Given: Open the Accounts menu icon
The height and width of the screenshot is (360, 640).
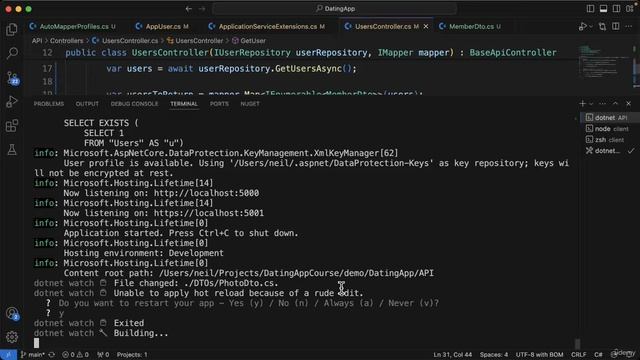Looking at the screenshot, I should click(x=12, y=313).
